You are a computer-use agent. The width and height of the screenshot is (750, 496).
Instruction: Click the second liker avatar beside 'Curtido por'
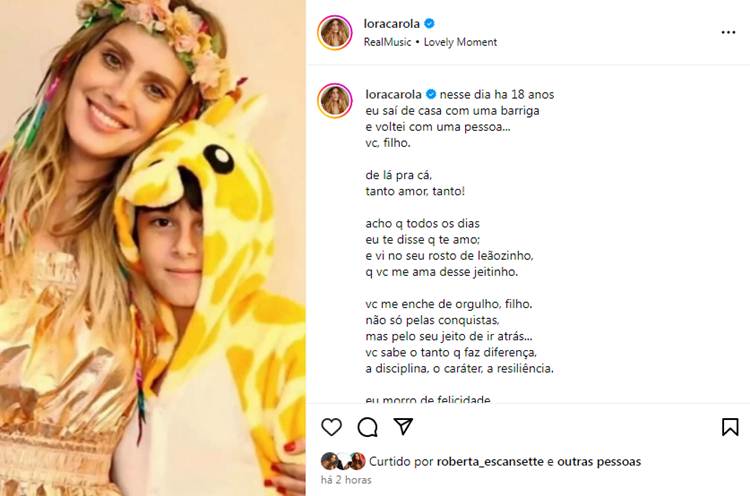354,461
